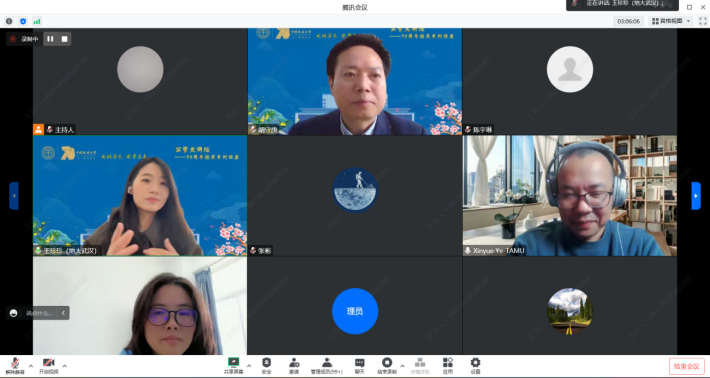This screenshot has height=378, width=710.
Task: Click the red end meeting (结束会议) button
Action: pyautogui.click(x=687, y=366)
